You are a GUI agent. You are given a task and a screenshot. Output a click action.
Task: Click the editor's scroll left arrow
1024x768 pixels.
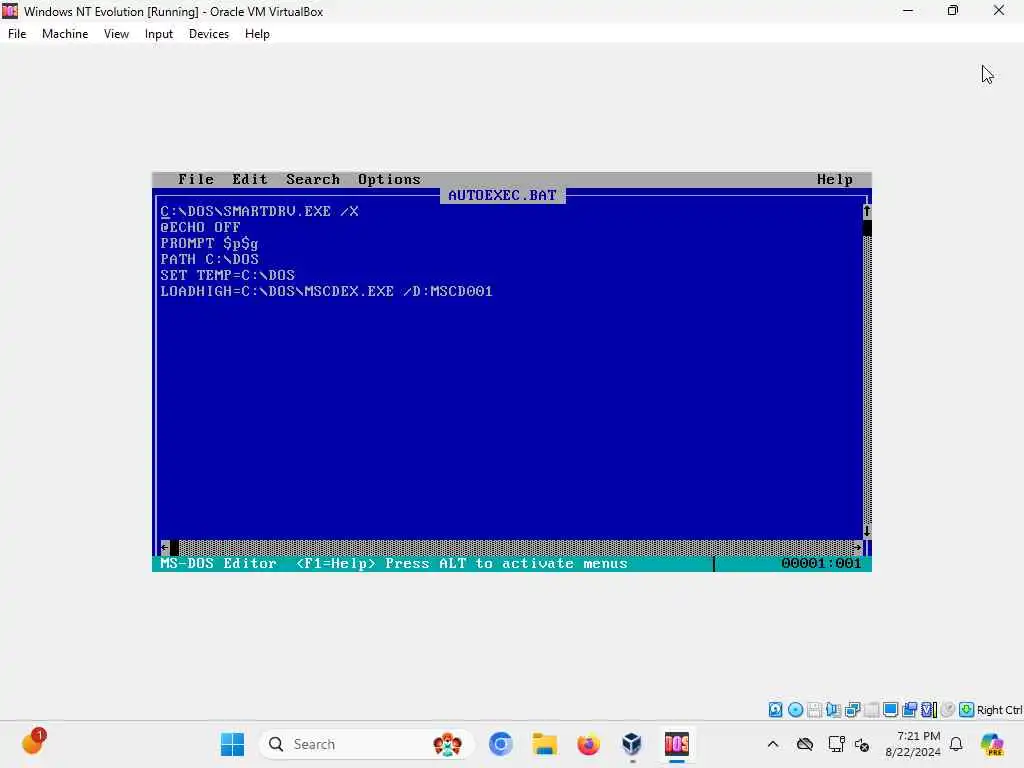(x=165, y=547)
